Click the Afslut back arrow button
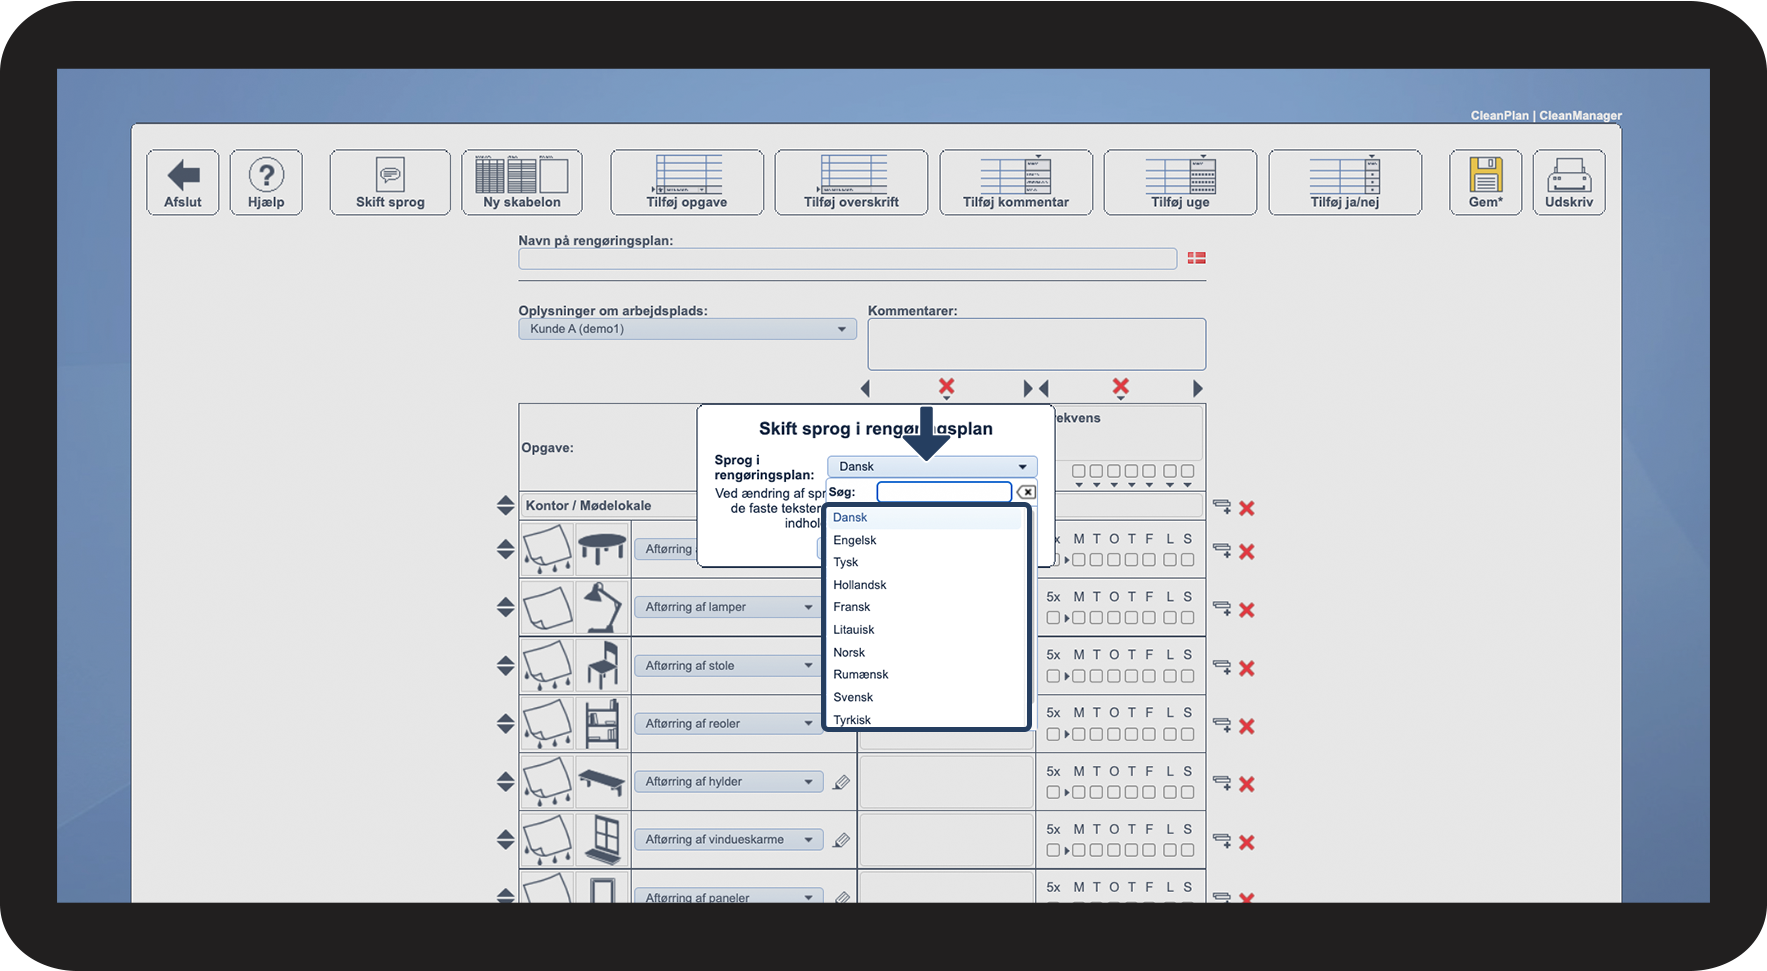This screenshot has width=1767, height=971. point(183,182)
